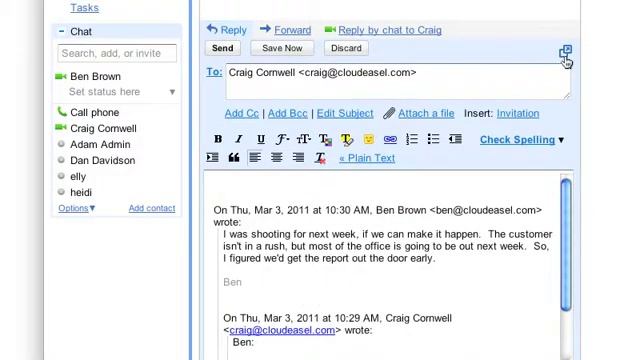Click in the To recipients field

pyautogui.click(x=398, y=81)
